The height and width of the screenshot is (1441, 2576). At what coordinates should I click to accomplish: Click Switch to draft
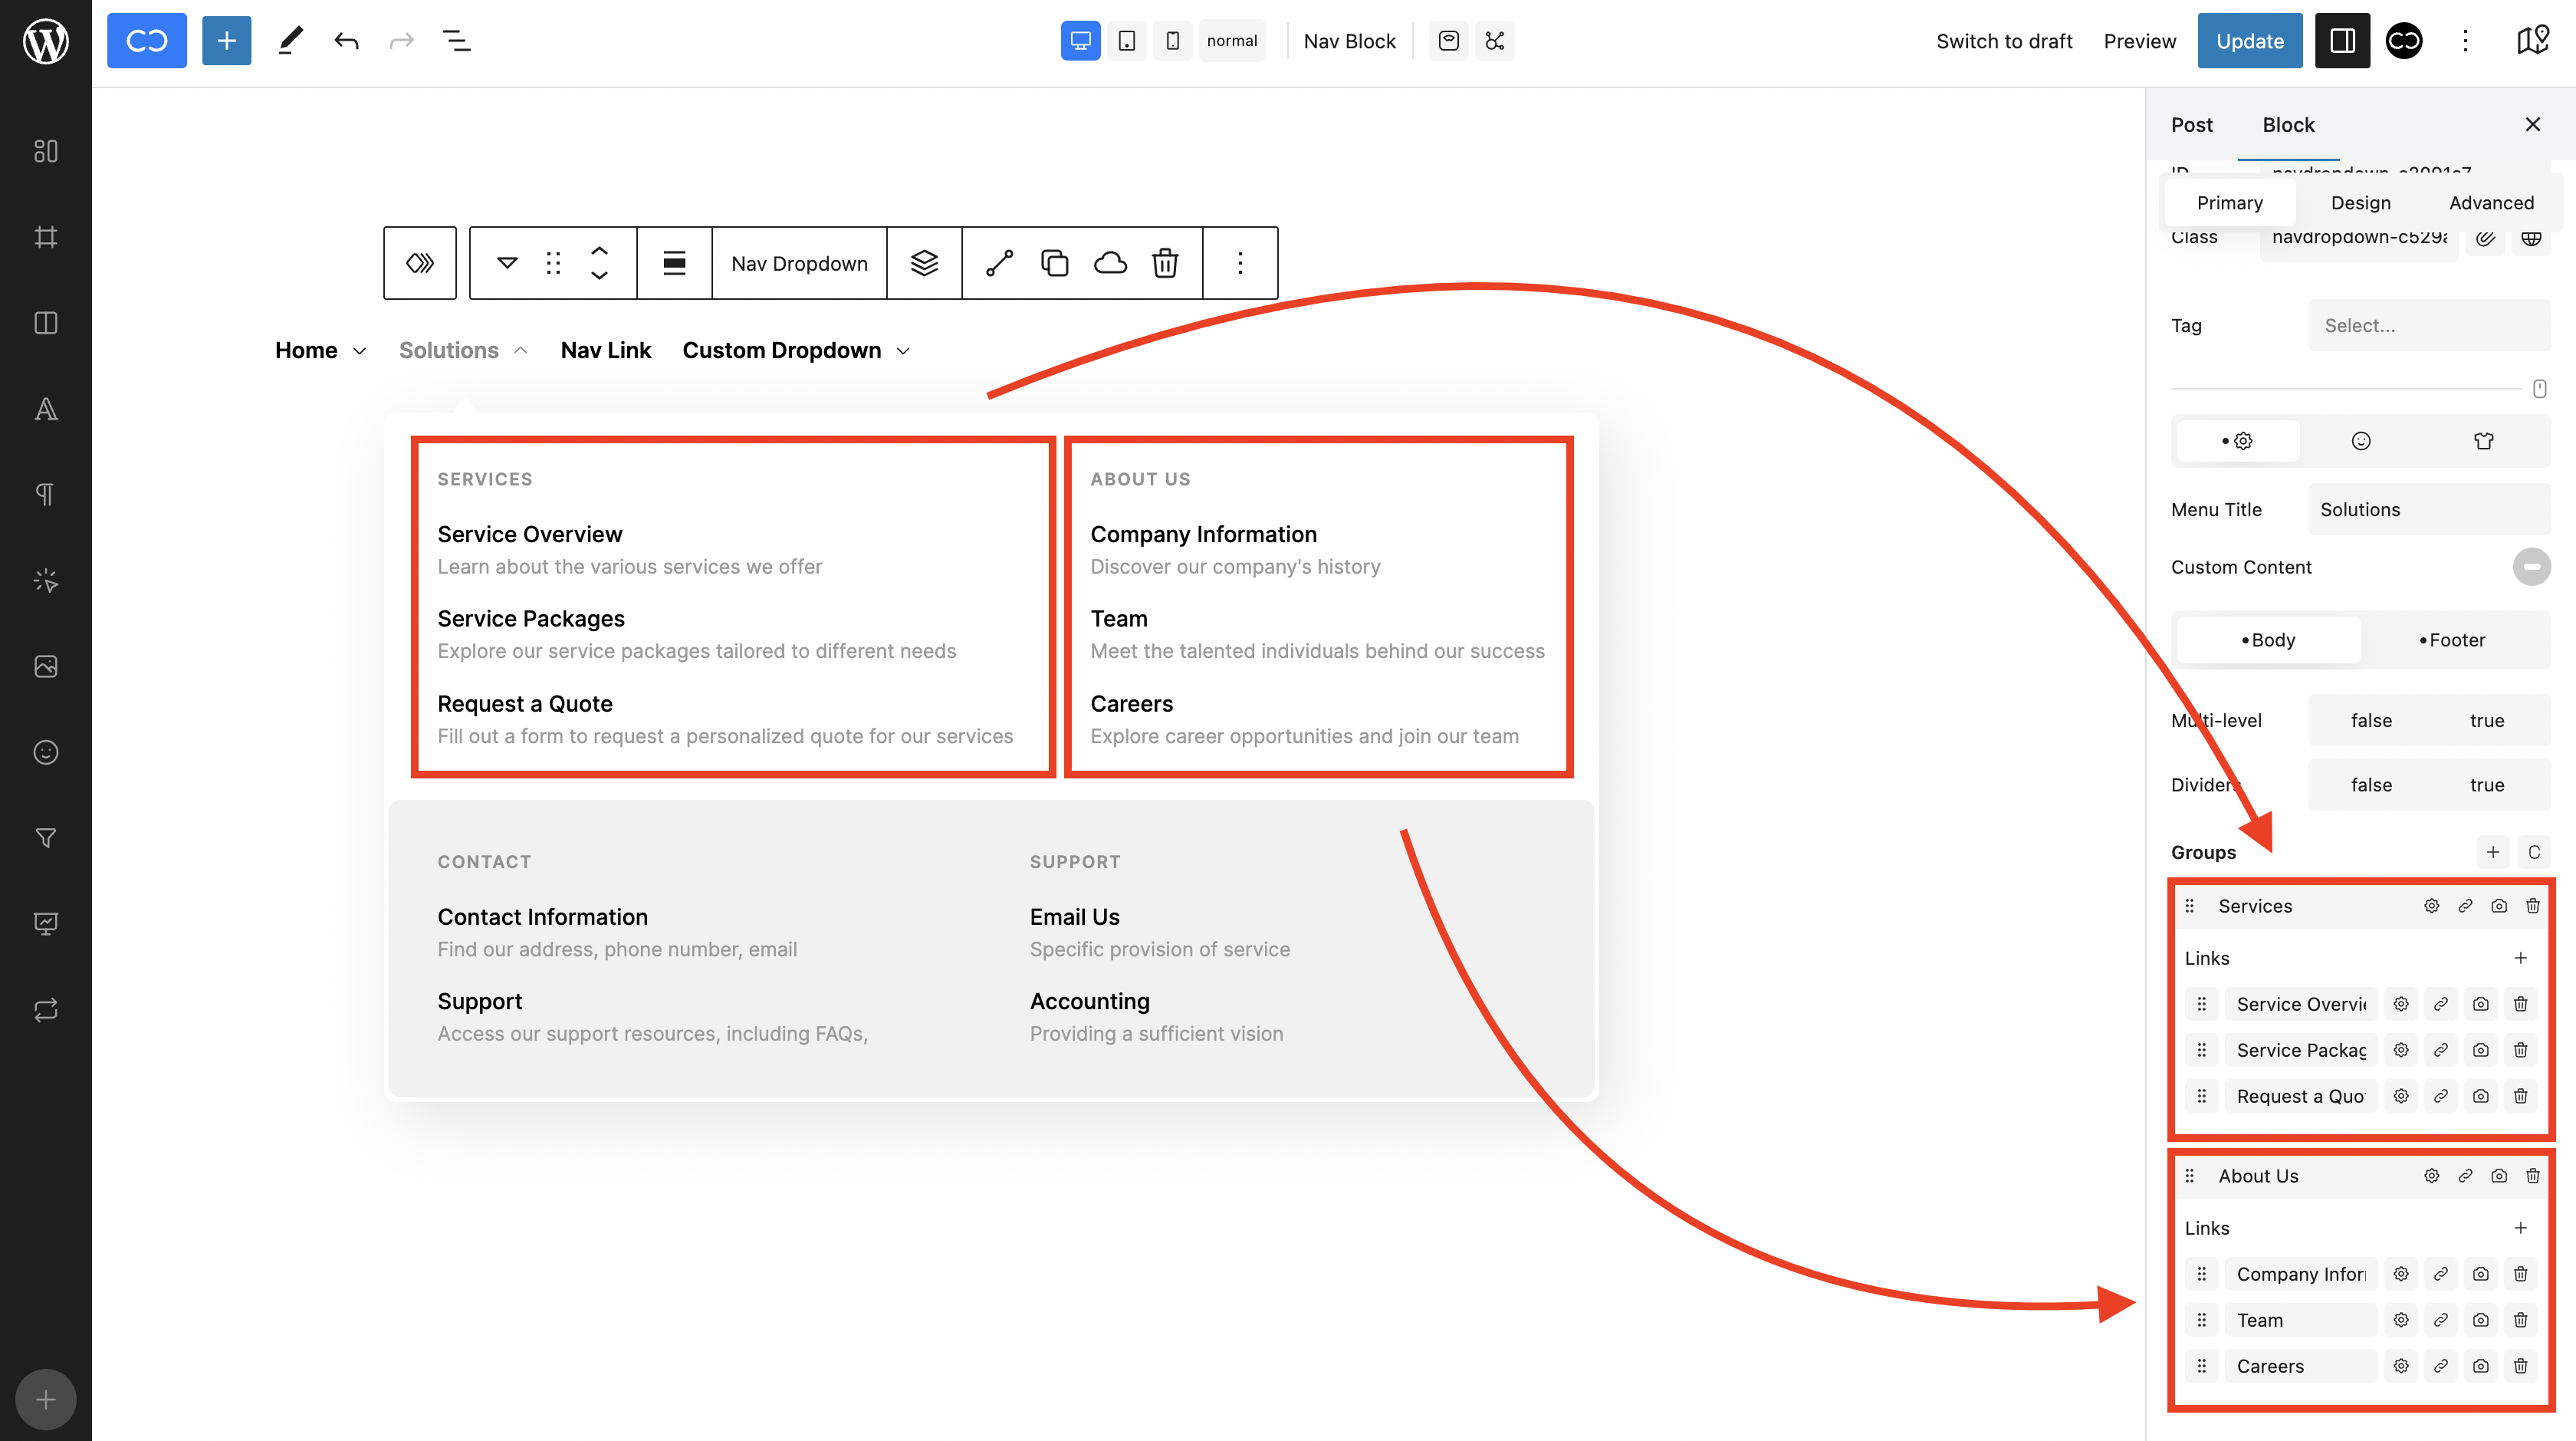click(2003, 41)
